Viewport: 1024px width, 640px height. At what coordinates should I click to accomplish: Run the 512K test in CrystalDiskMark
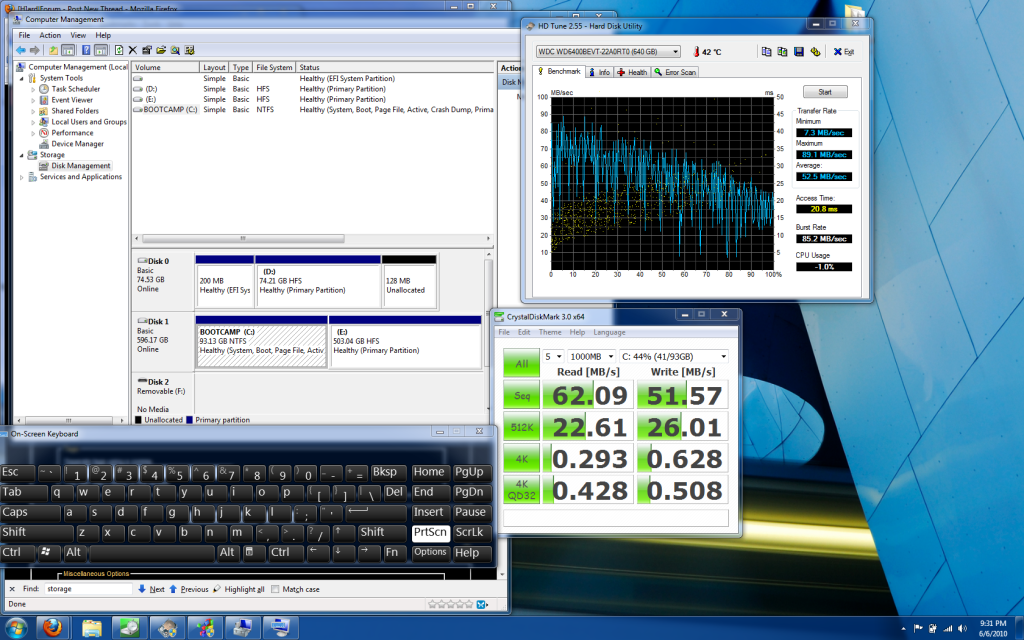click(x=521, y=427)
